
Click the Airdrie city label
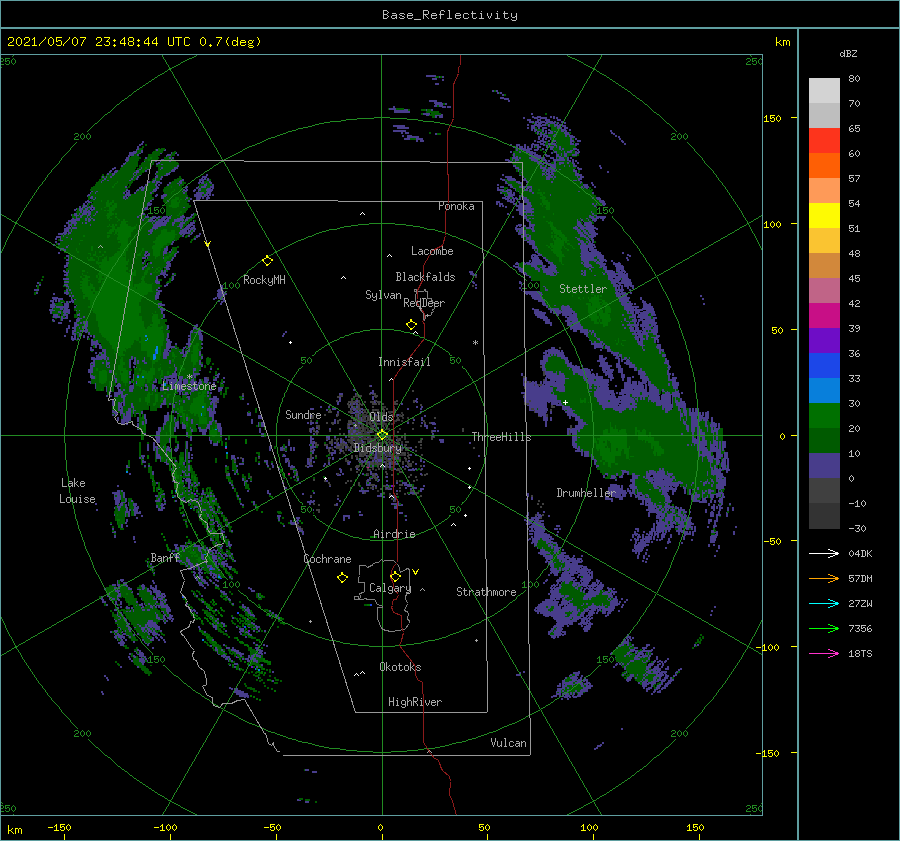(x=394, y=534)
